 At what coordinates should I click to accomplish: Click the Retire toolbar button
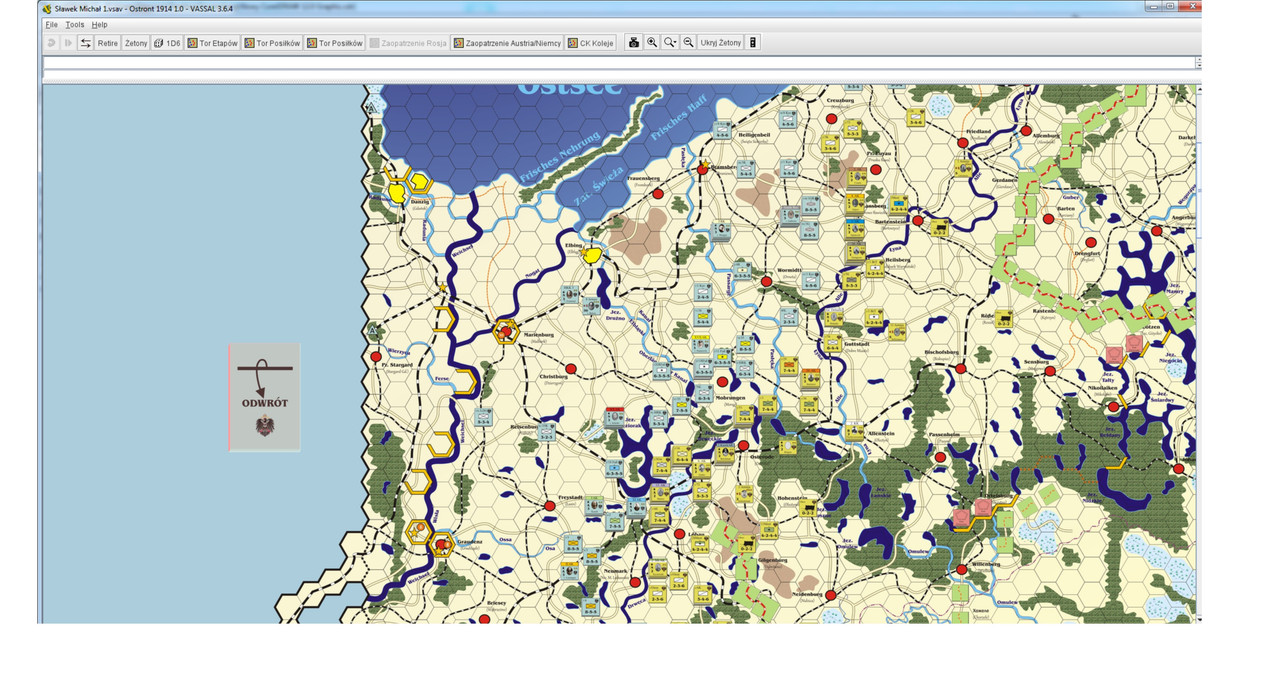tap(108, 43)
